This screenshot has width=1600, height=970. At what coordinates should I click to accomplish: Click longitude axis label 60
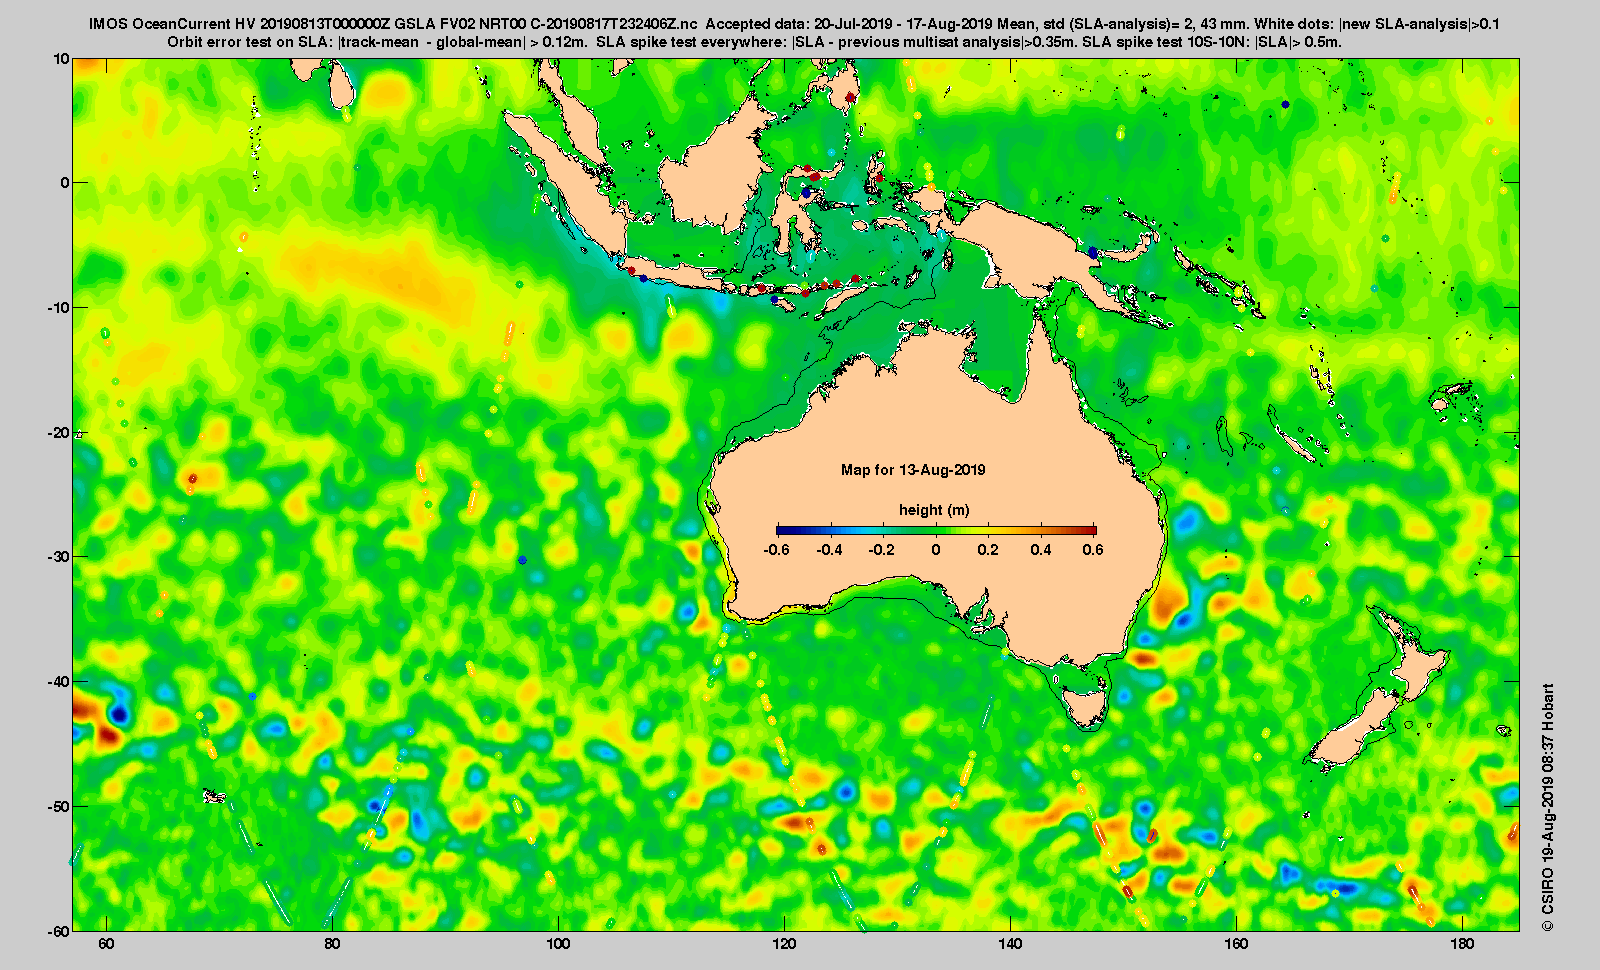[106, 944]
